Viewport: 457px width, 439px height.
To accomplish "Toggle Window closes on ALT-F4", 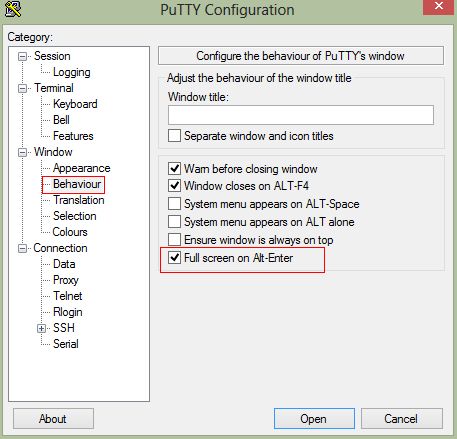I will pos(174,185).
